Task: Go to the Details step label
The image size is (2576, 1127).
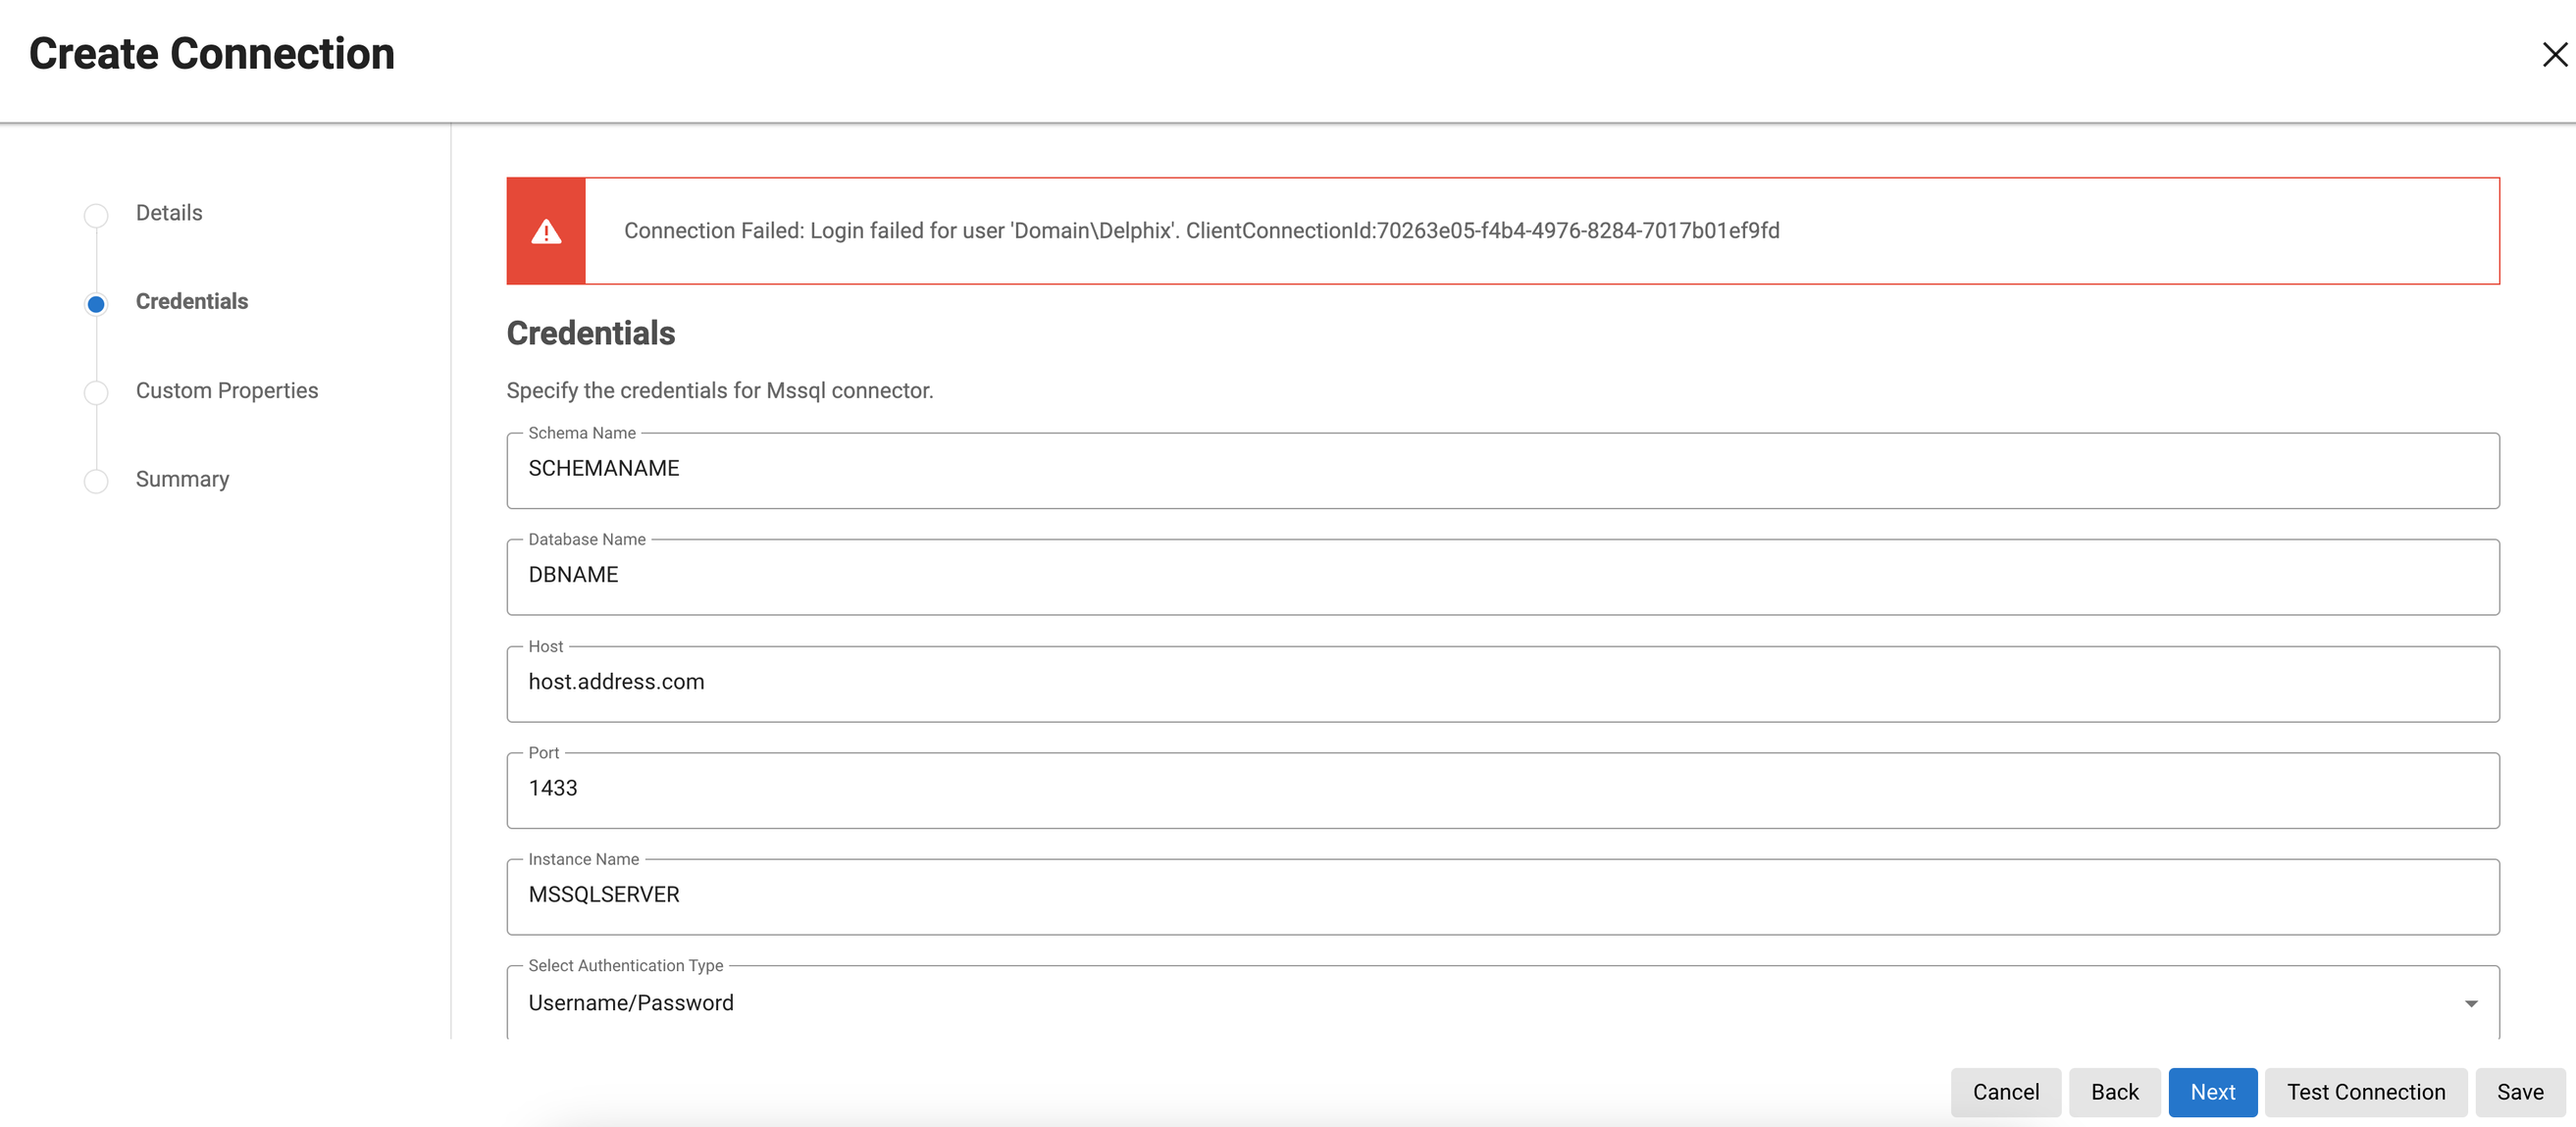Action: [x=169, y=213]
